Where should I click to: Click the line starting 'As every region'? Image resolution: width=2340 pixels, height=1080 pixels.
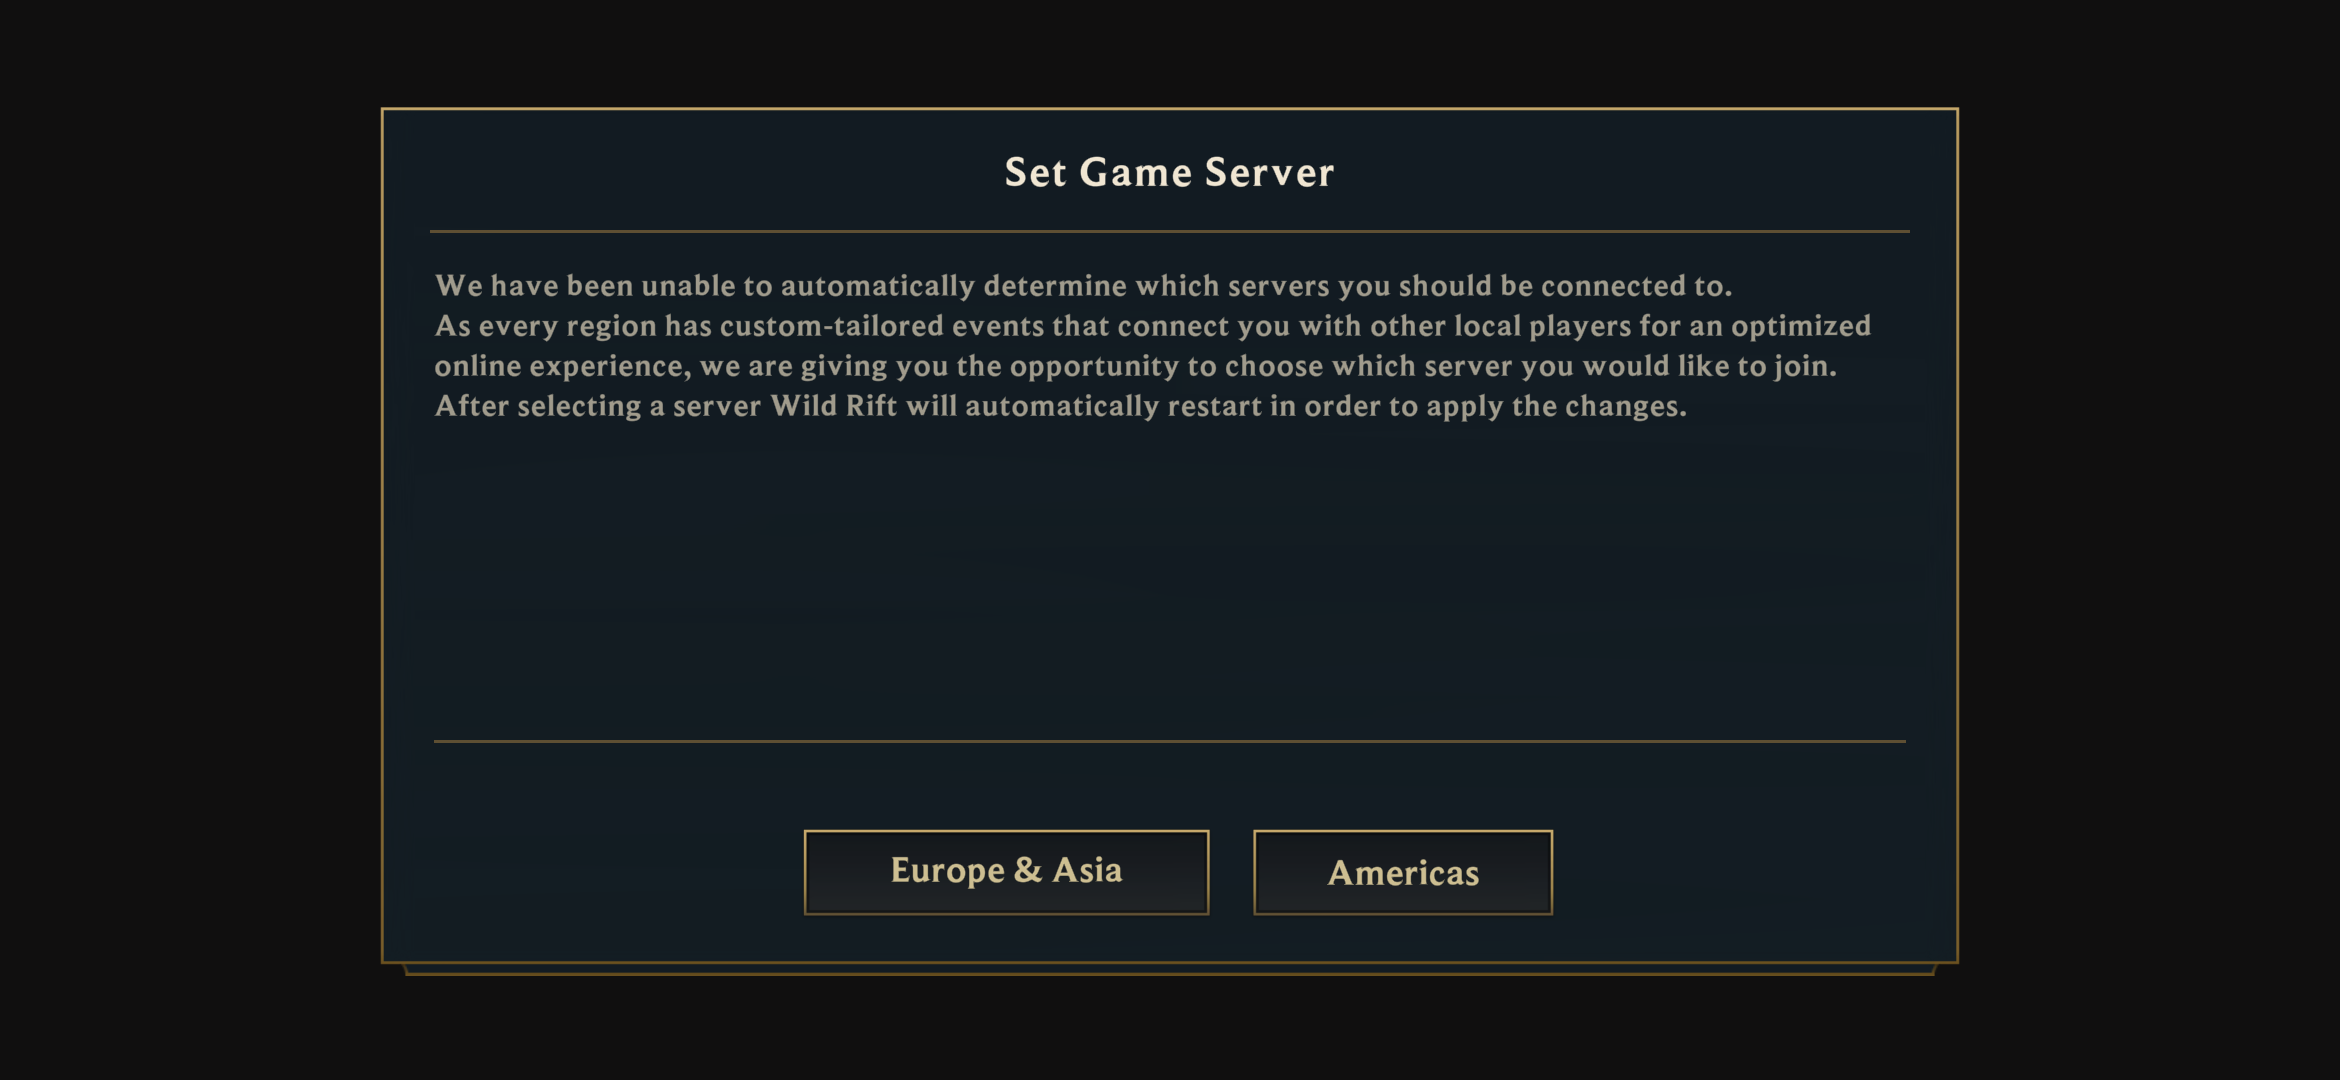[x=1153, y=326]
